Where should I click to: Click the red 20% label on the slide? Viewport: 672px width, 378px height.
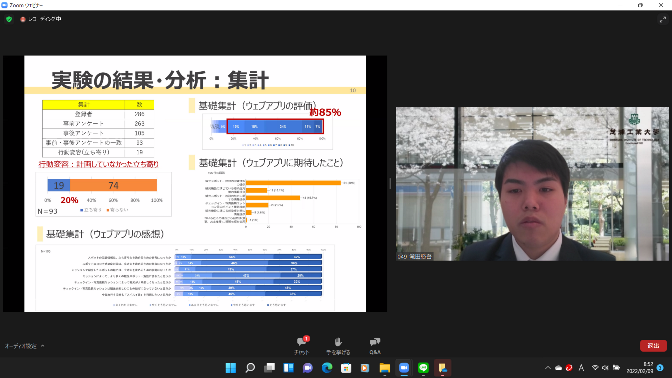tap(69, 200)
